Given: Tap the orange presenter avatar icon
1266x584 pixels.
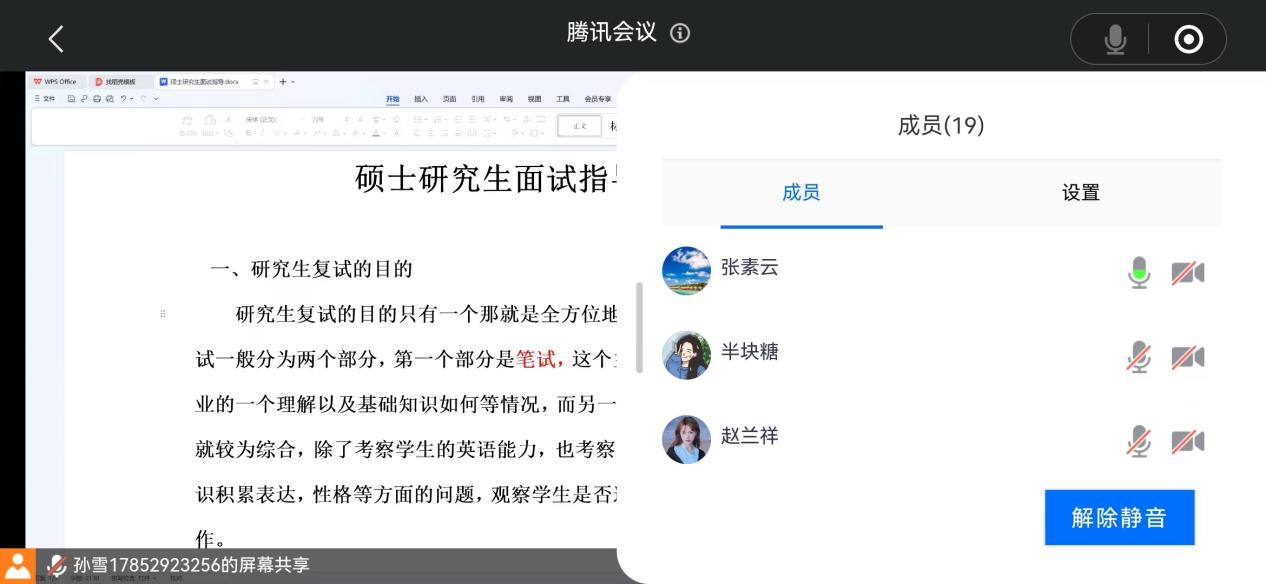Looking at the screenshot, I should (x=17, y=565).
